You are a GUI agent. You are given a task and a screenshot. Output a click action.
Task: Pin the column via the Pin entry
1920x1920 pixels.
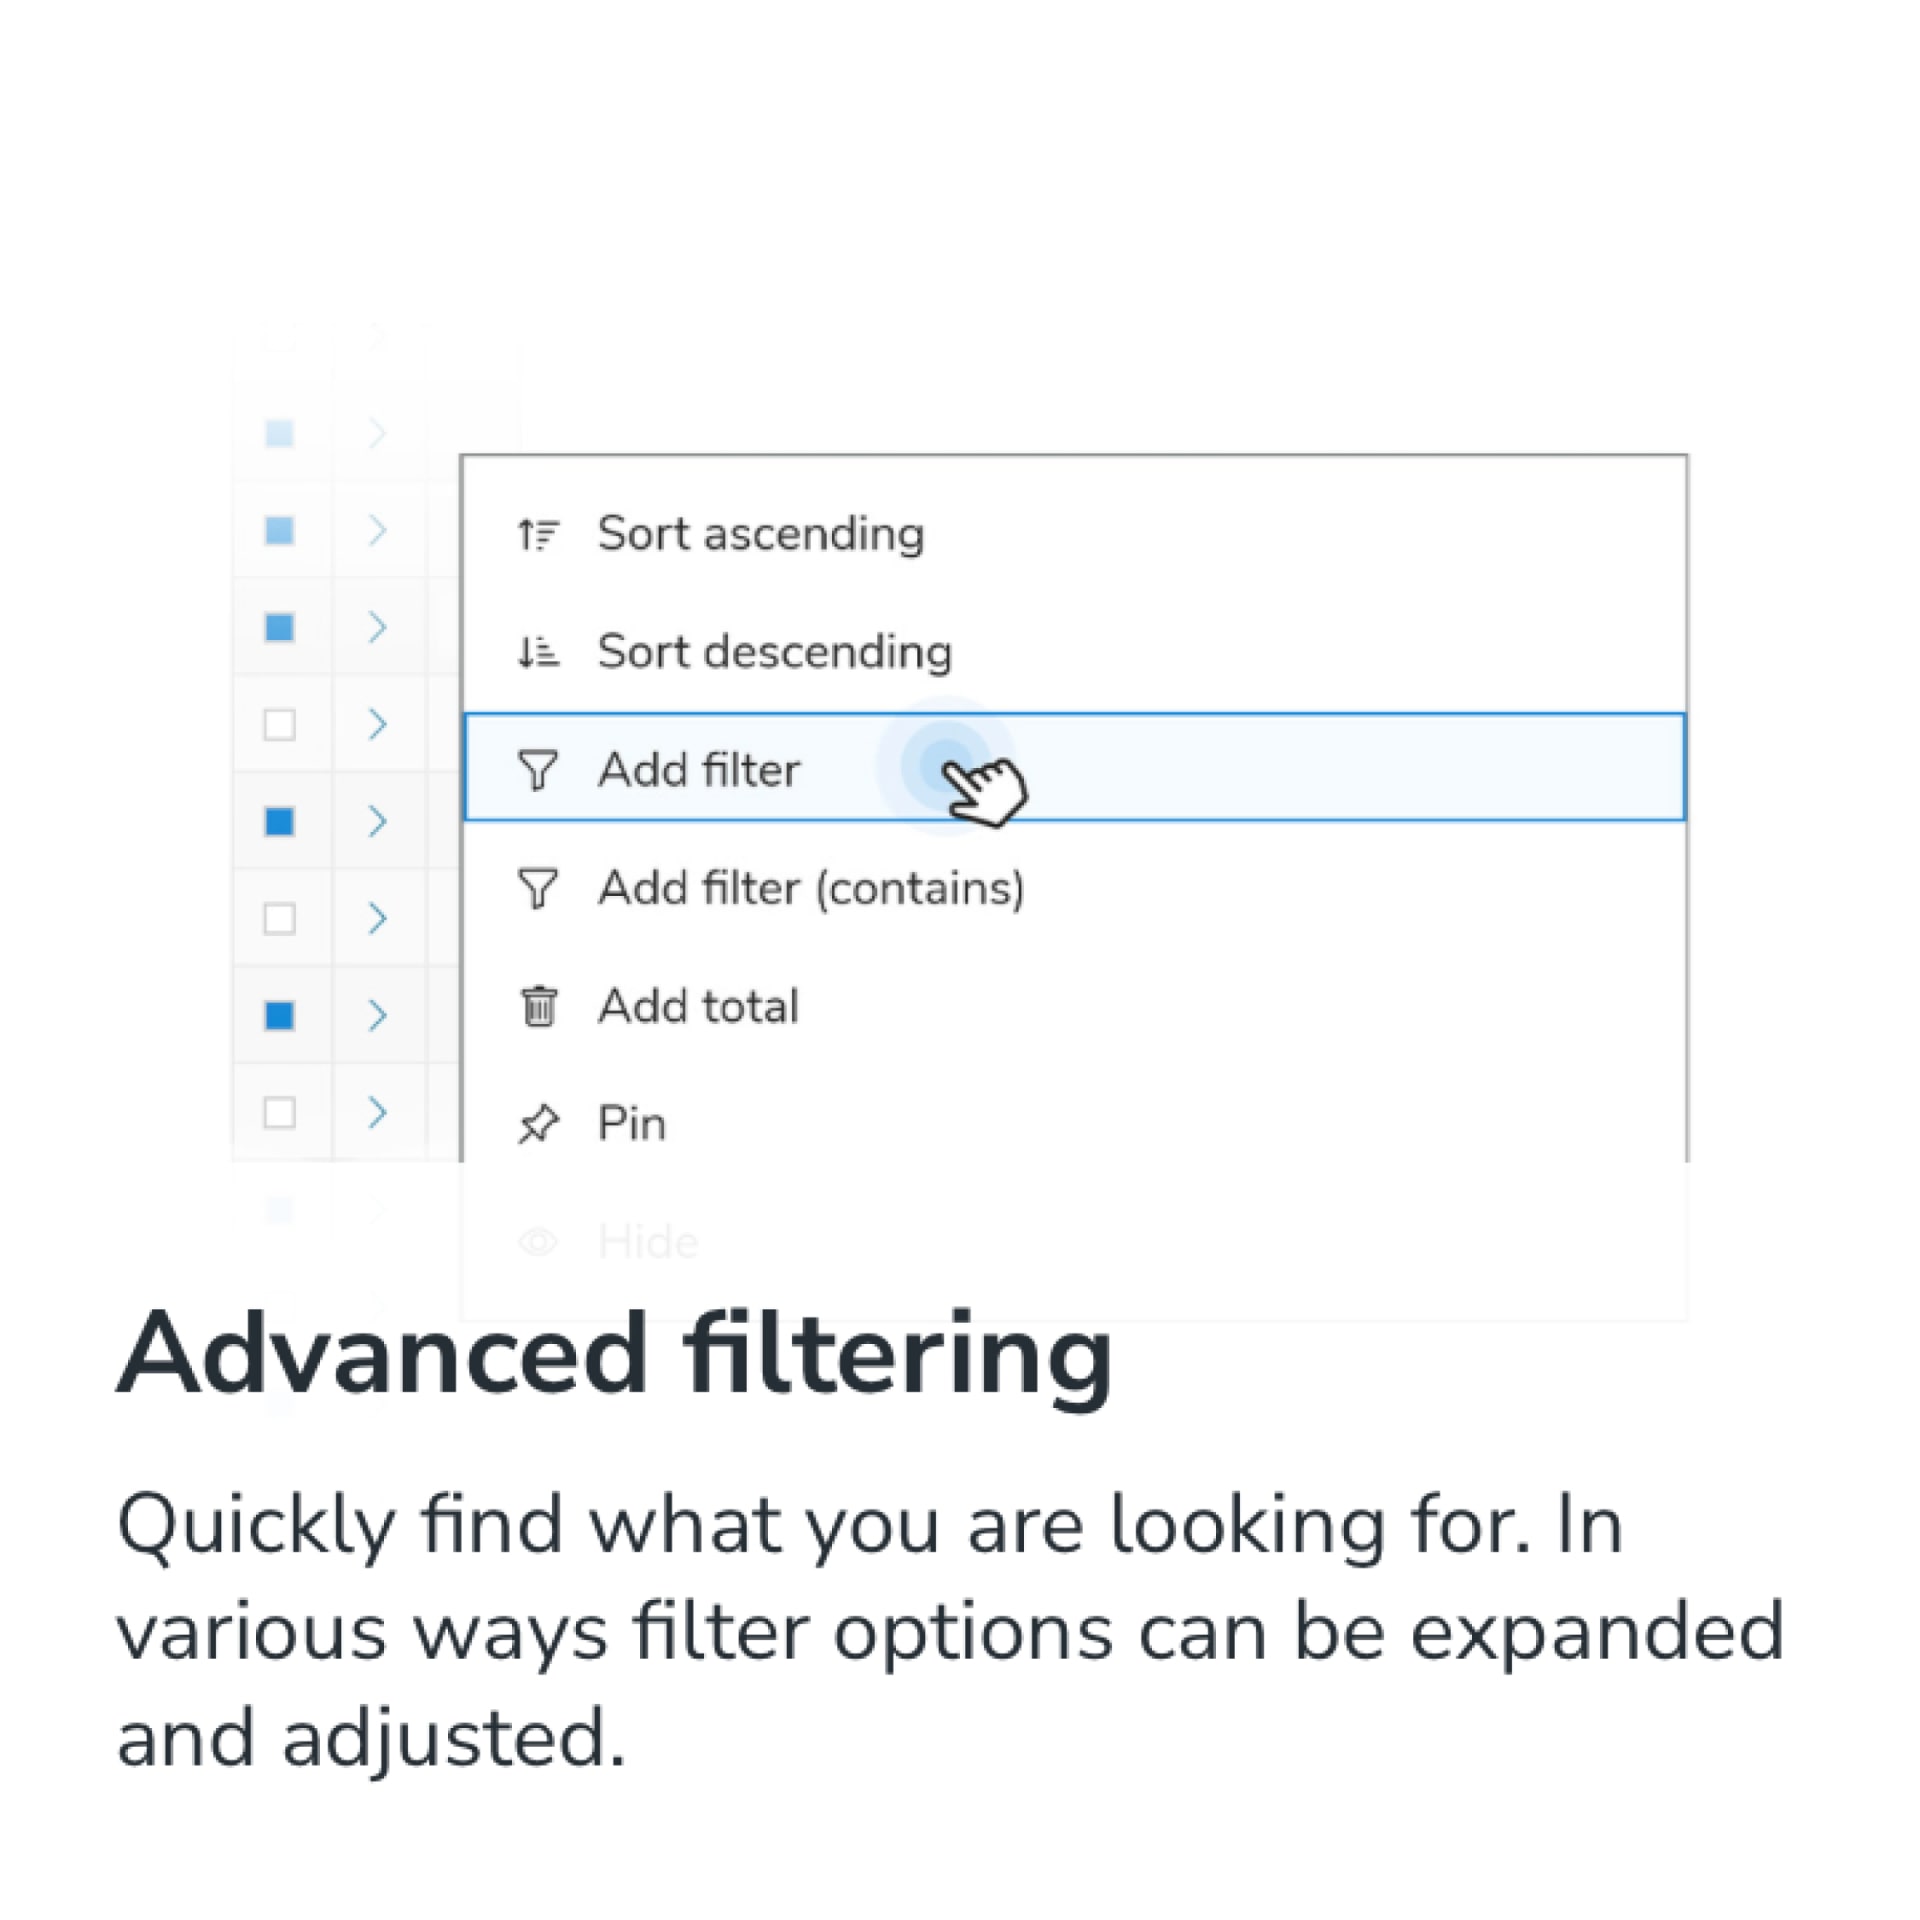tap(1075, 1124)
